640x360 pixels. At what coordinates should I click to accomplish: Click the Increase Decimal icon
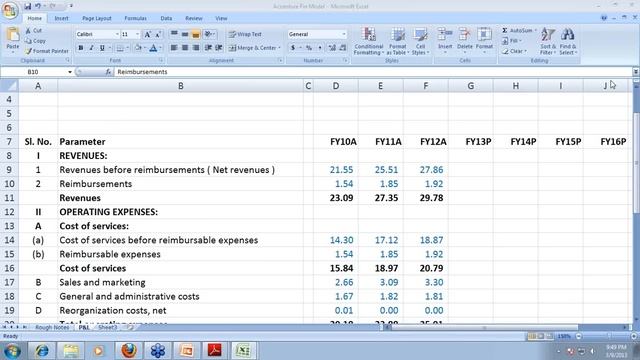[332, 48]
